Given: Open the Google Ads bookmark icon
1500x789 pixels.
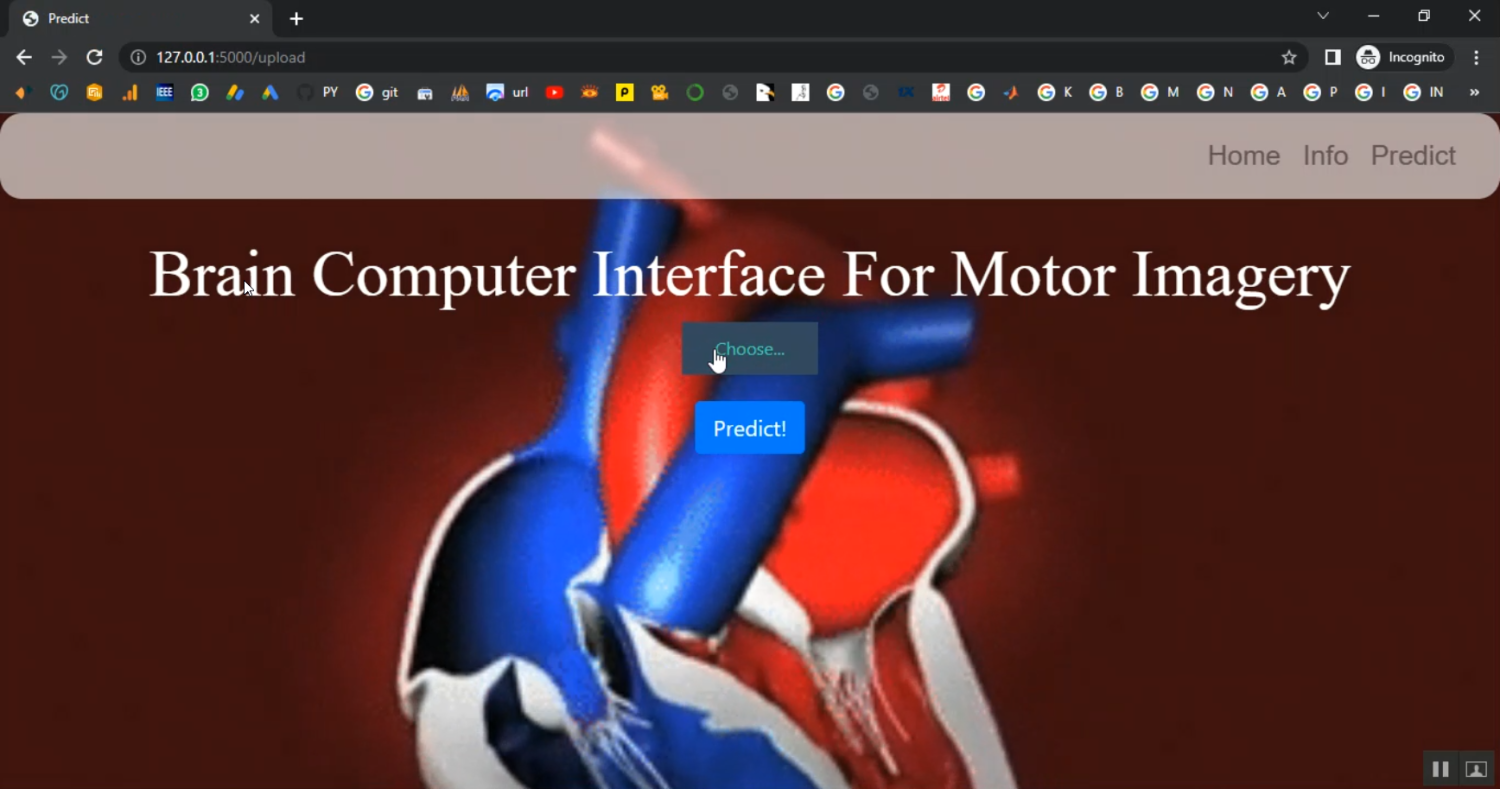Looking at the screenshot, I should click(270, 93).
